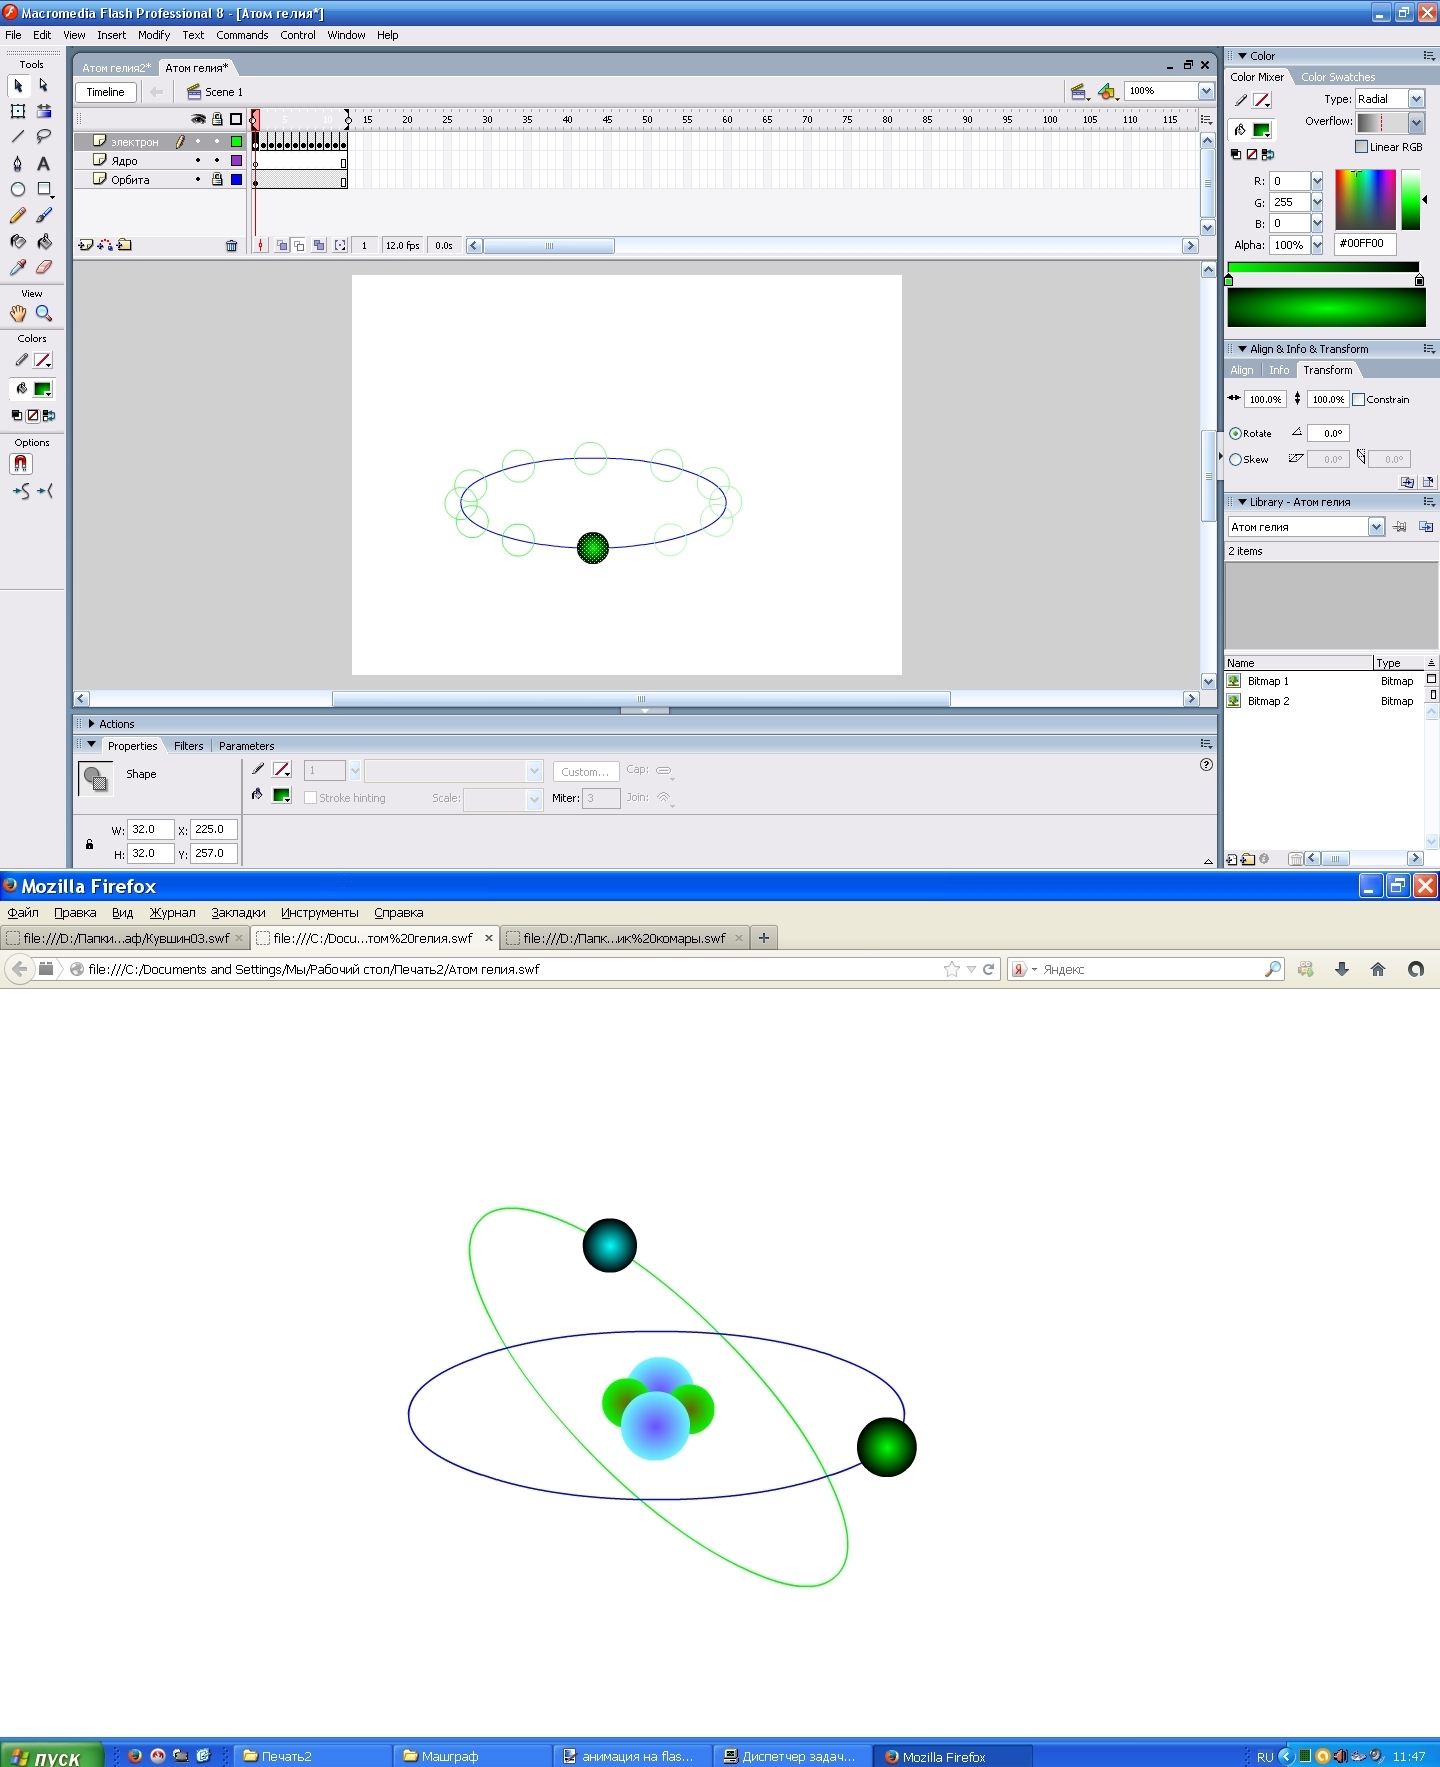The width and height of the screenshot is (1440, 1767).
Task: Click the Edit Symbols icon
Action: click(1107, 92)
